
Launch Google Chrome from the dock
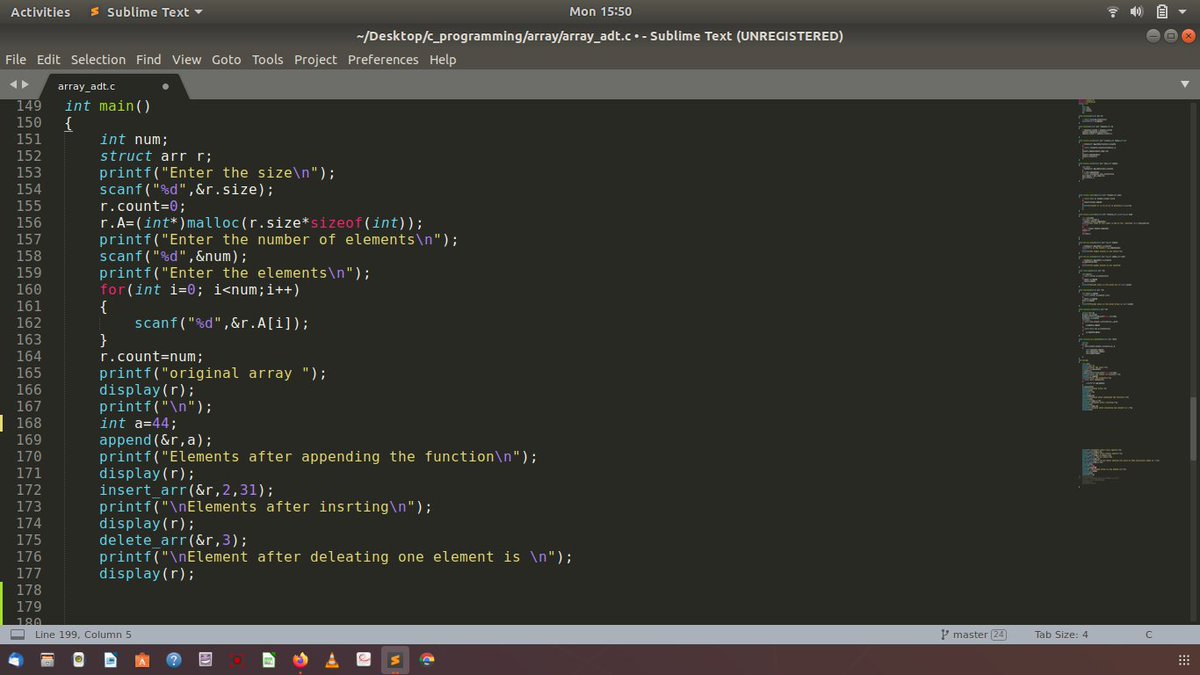pyautogui.click(x=427, y=660)
